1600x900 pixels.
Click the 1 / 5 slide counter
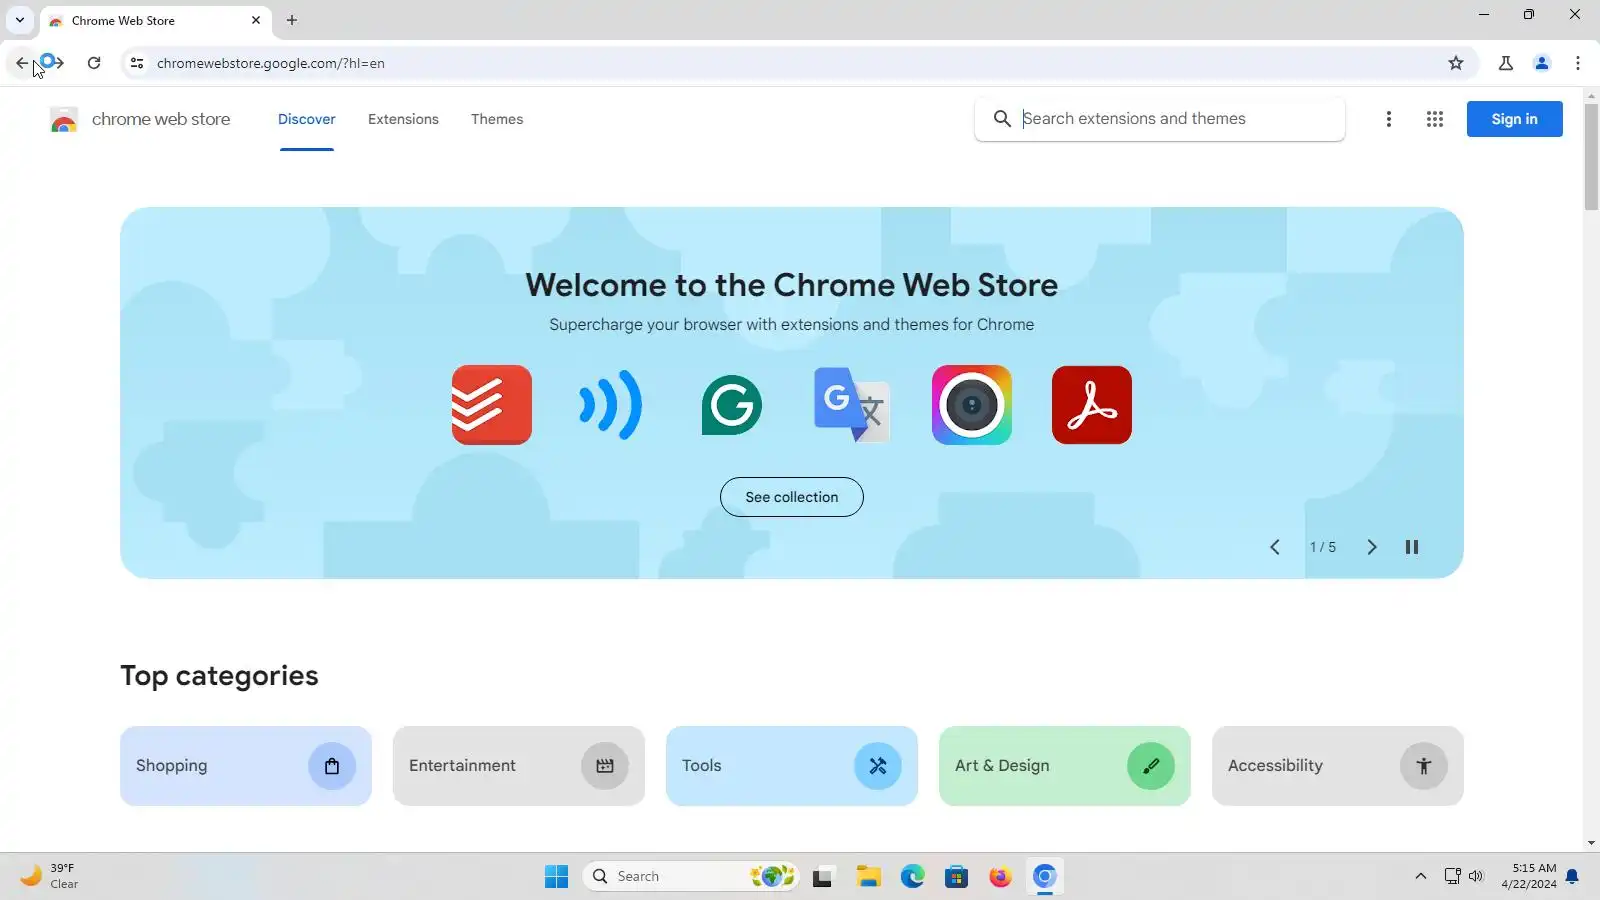point(1323,547)
